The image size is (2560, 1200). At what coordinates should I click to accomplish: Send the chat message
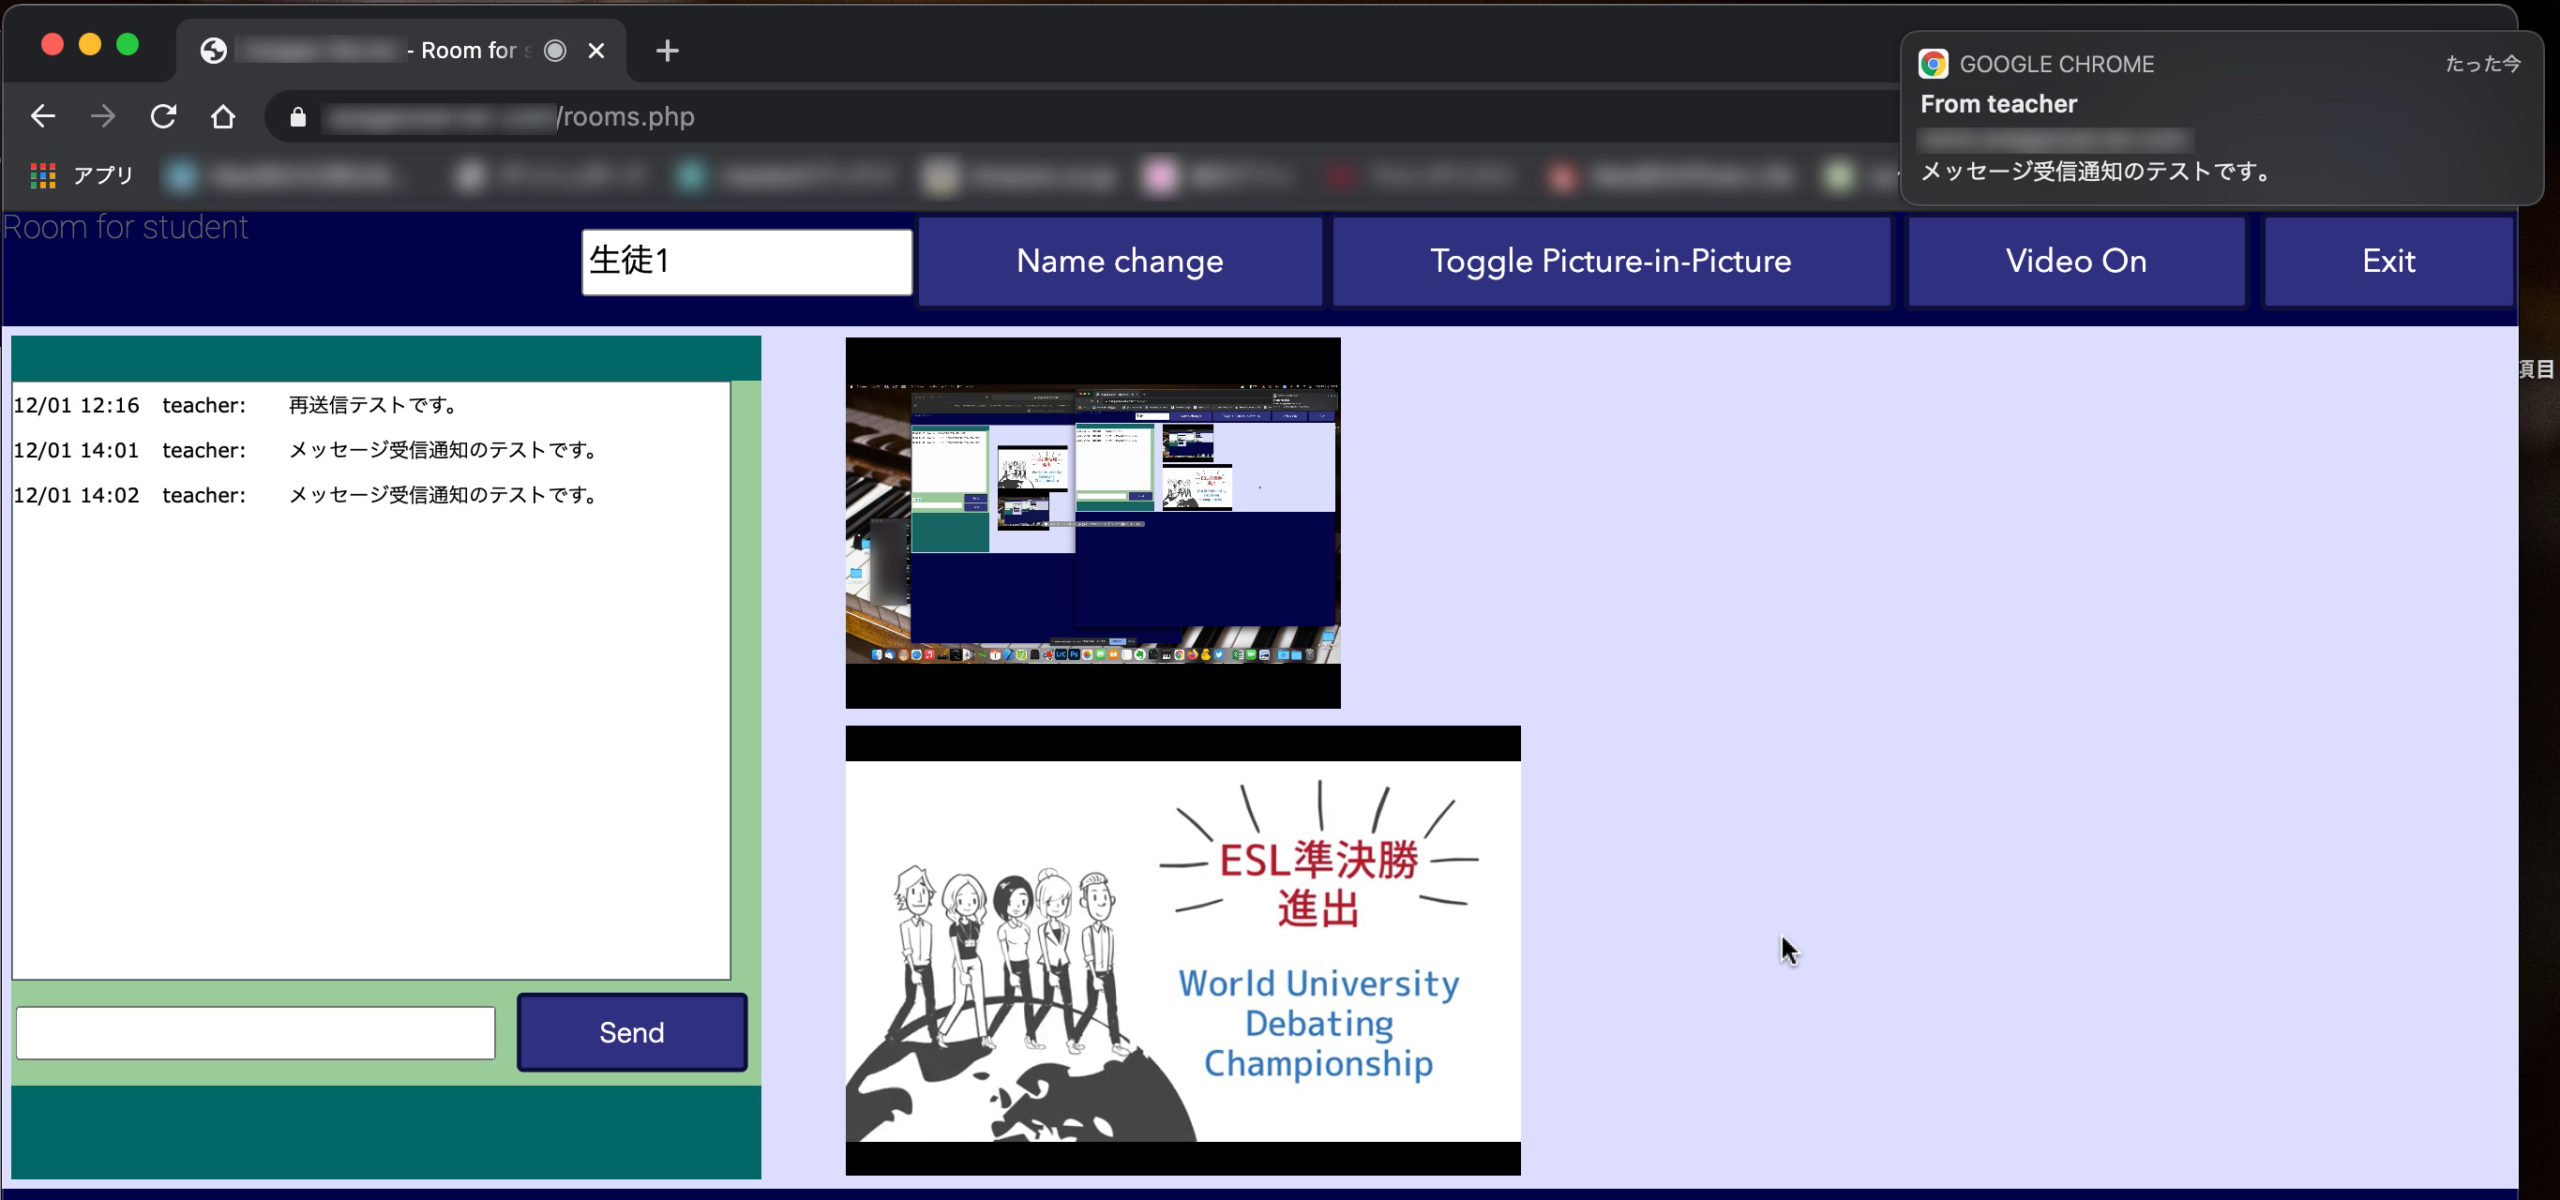(x=631, y=1032)
